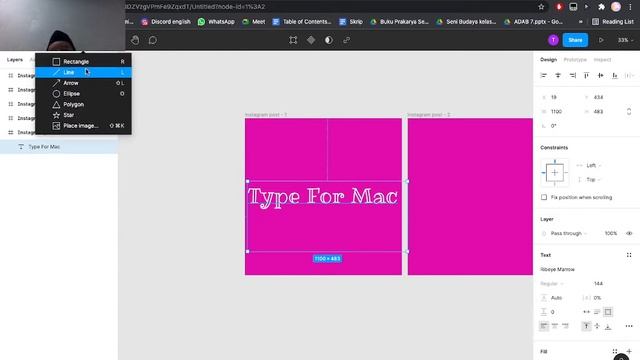
Task: Open the Pass through blend mode dropdown
Action: [569, 233]
